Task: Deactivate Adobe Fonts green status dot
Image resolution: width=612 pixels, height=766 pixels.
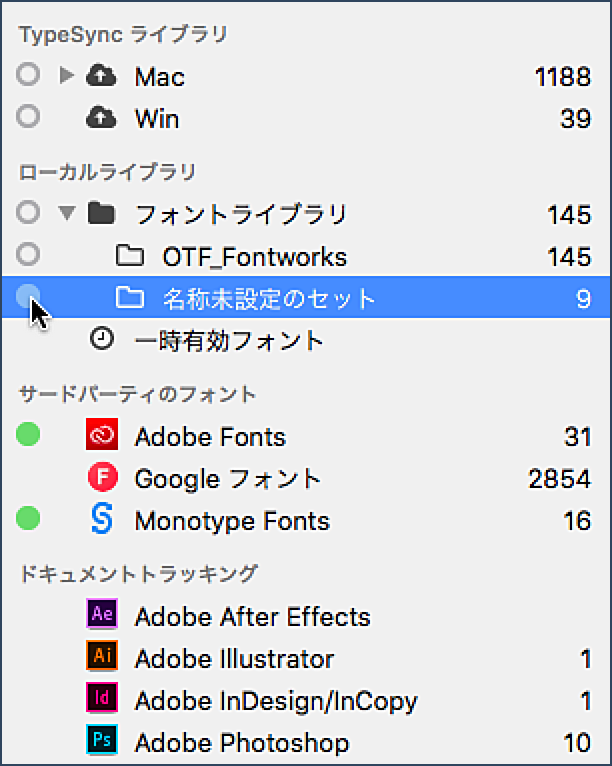Action: point(28,434)
